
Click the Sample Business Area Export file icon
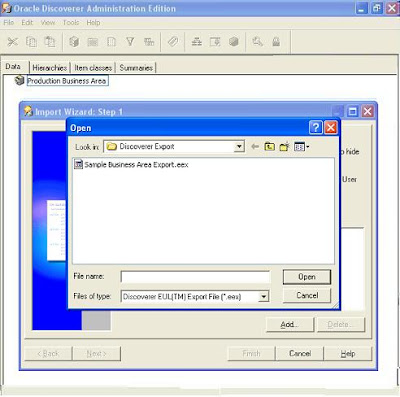[78, 164]
